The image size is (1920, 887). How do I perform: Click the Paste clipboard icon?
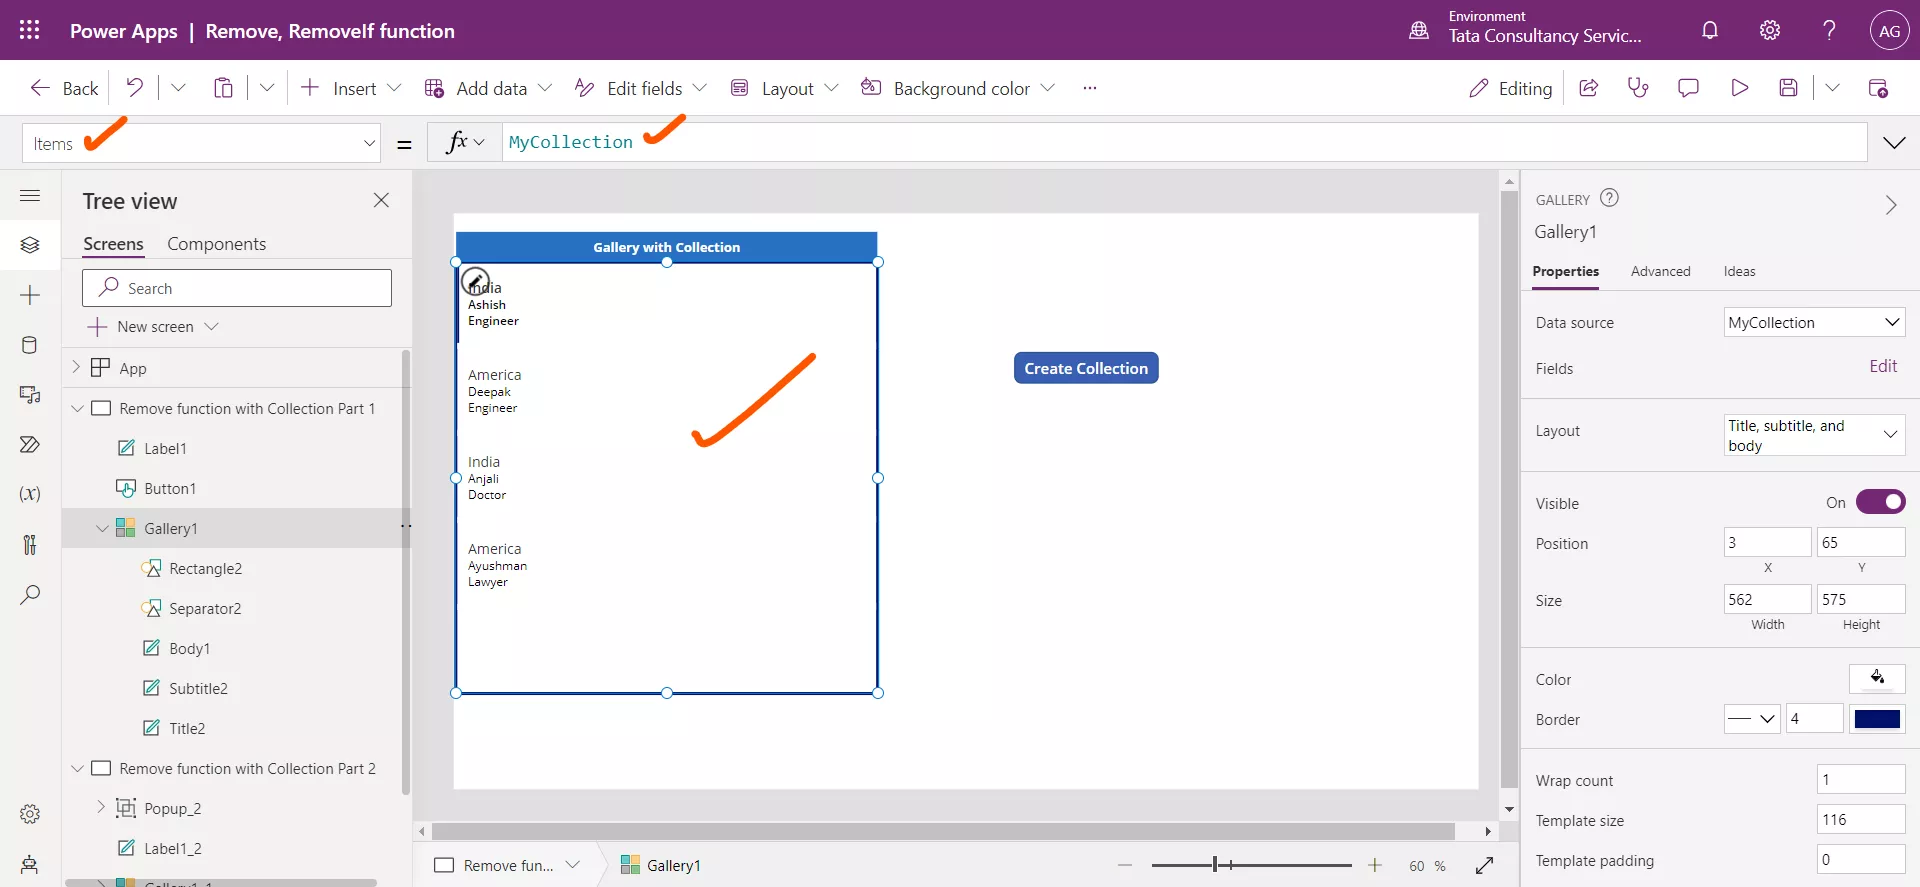223,88
